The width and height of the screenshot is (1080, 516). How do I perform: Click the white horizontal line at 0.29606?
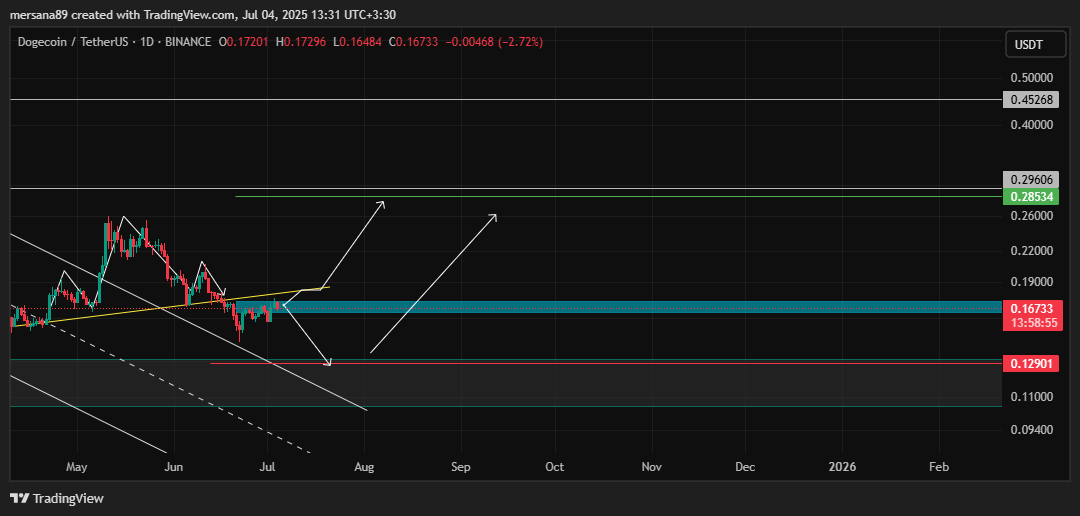pos(506,188)
